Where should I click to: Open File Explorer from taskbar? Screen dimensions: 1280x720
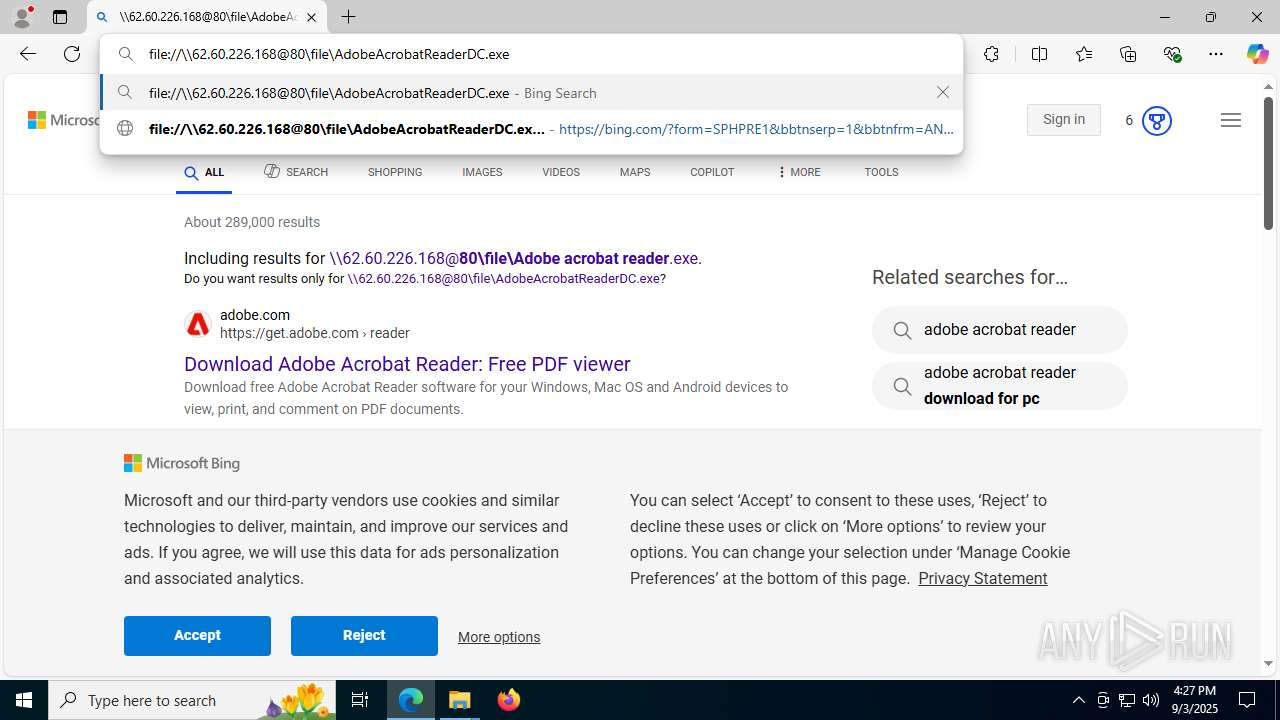pos(460,700)
